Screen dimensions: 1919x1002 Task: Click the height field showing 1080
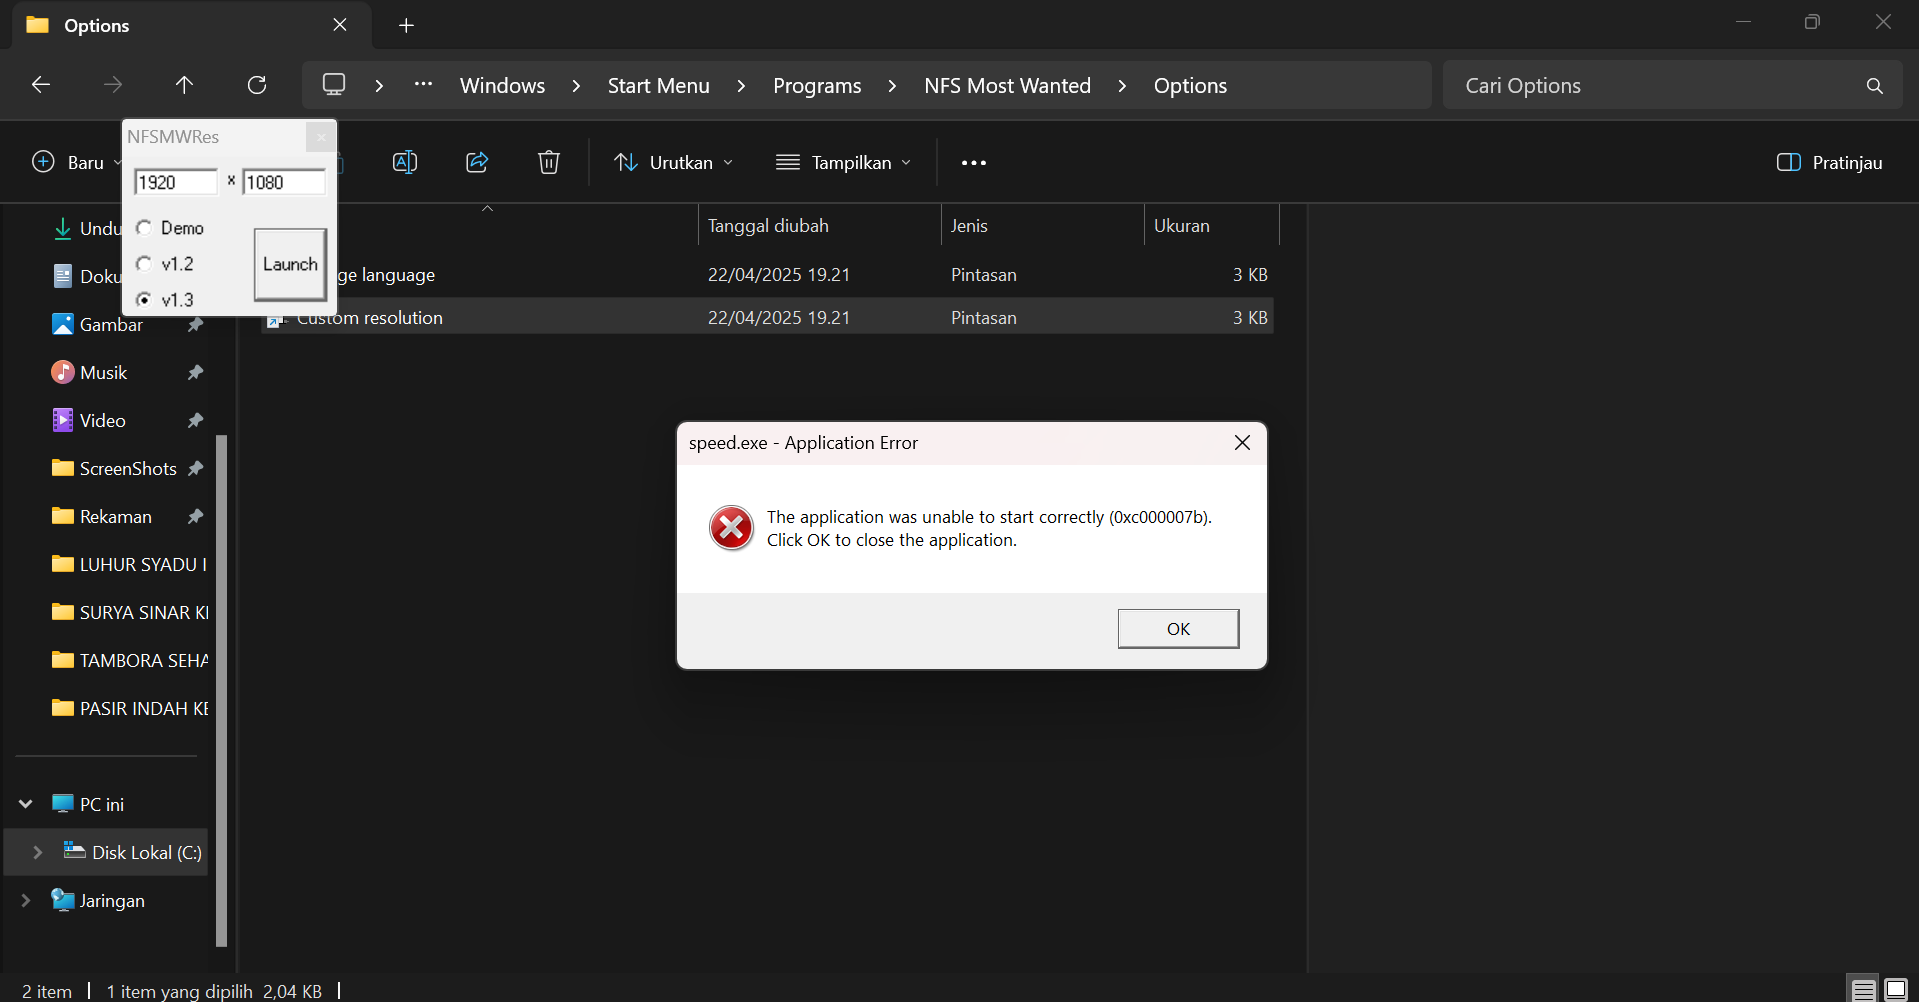click(284, 182)
